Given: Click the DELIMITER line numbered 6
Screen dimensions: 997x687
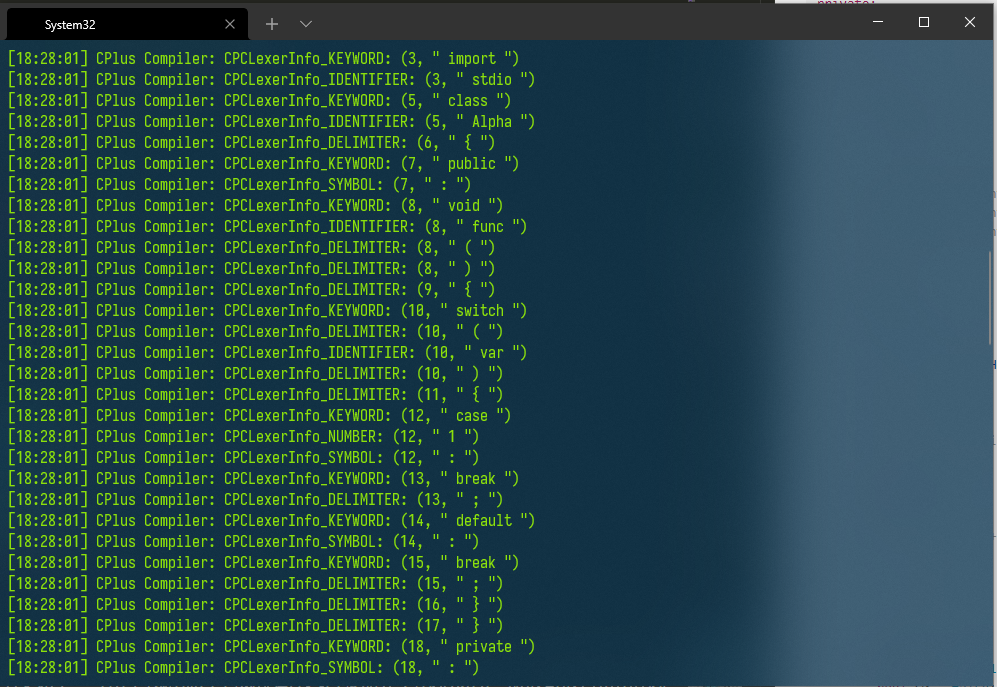Looking at the screenshot, I should 252,142.
